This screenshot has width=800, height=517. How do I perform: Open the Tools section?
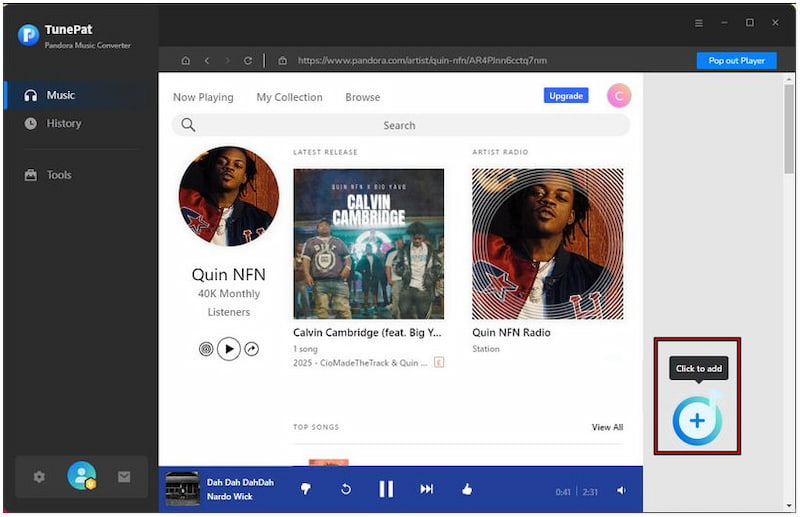[x=59, y=175]
